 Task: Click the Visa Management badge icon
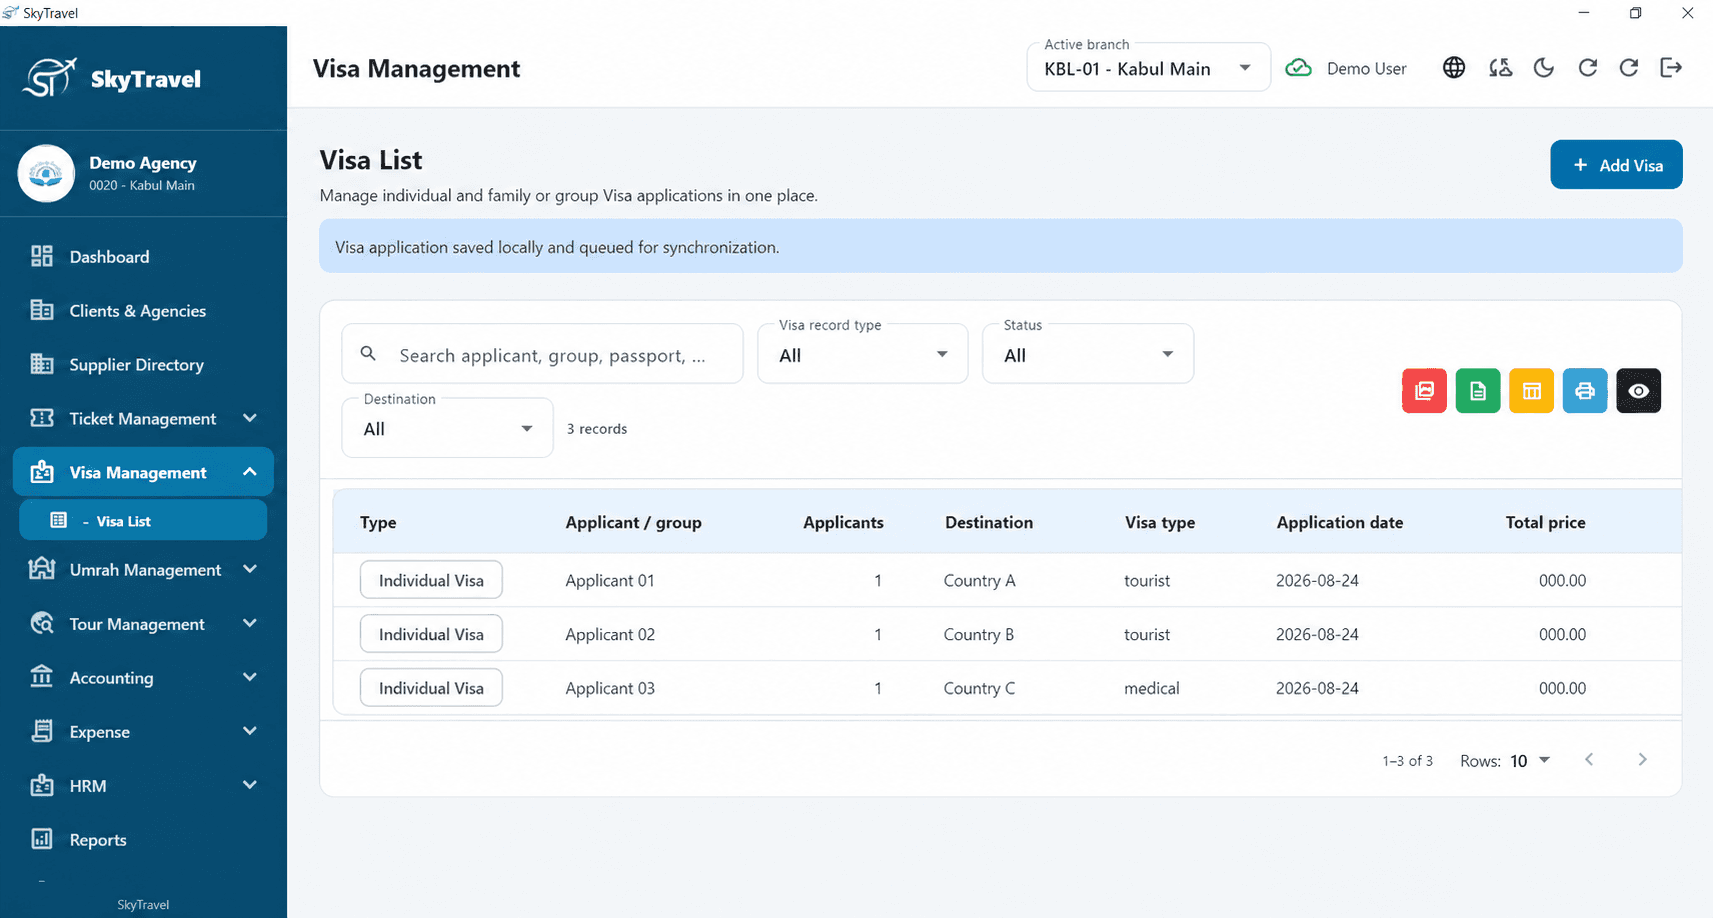tap(42, 472)
